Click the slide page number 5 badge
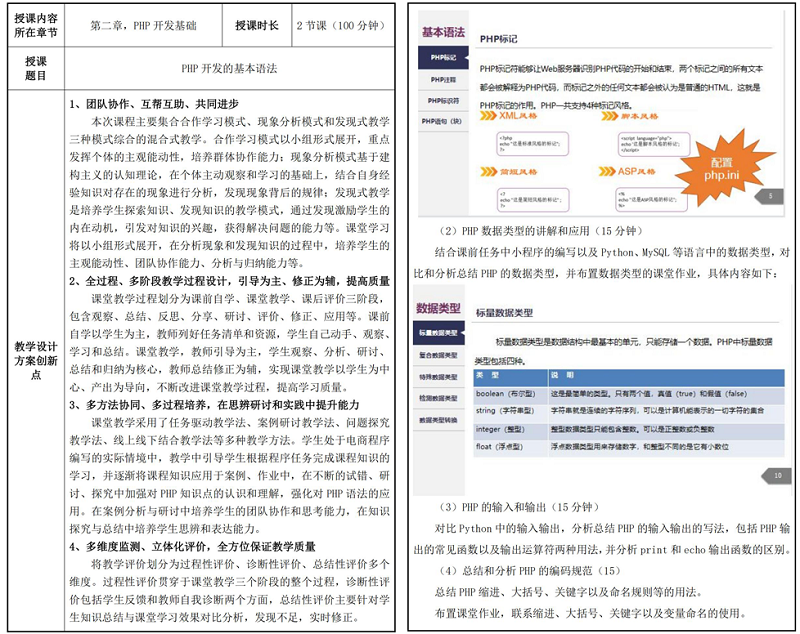The image size is (800, 634). point(770,198)
